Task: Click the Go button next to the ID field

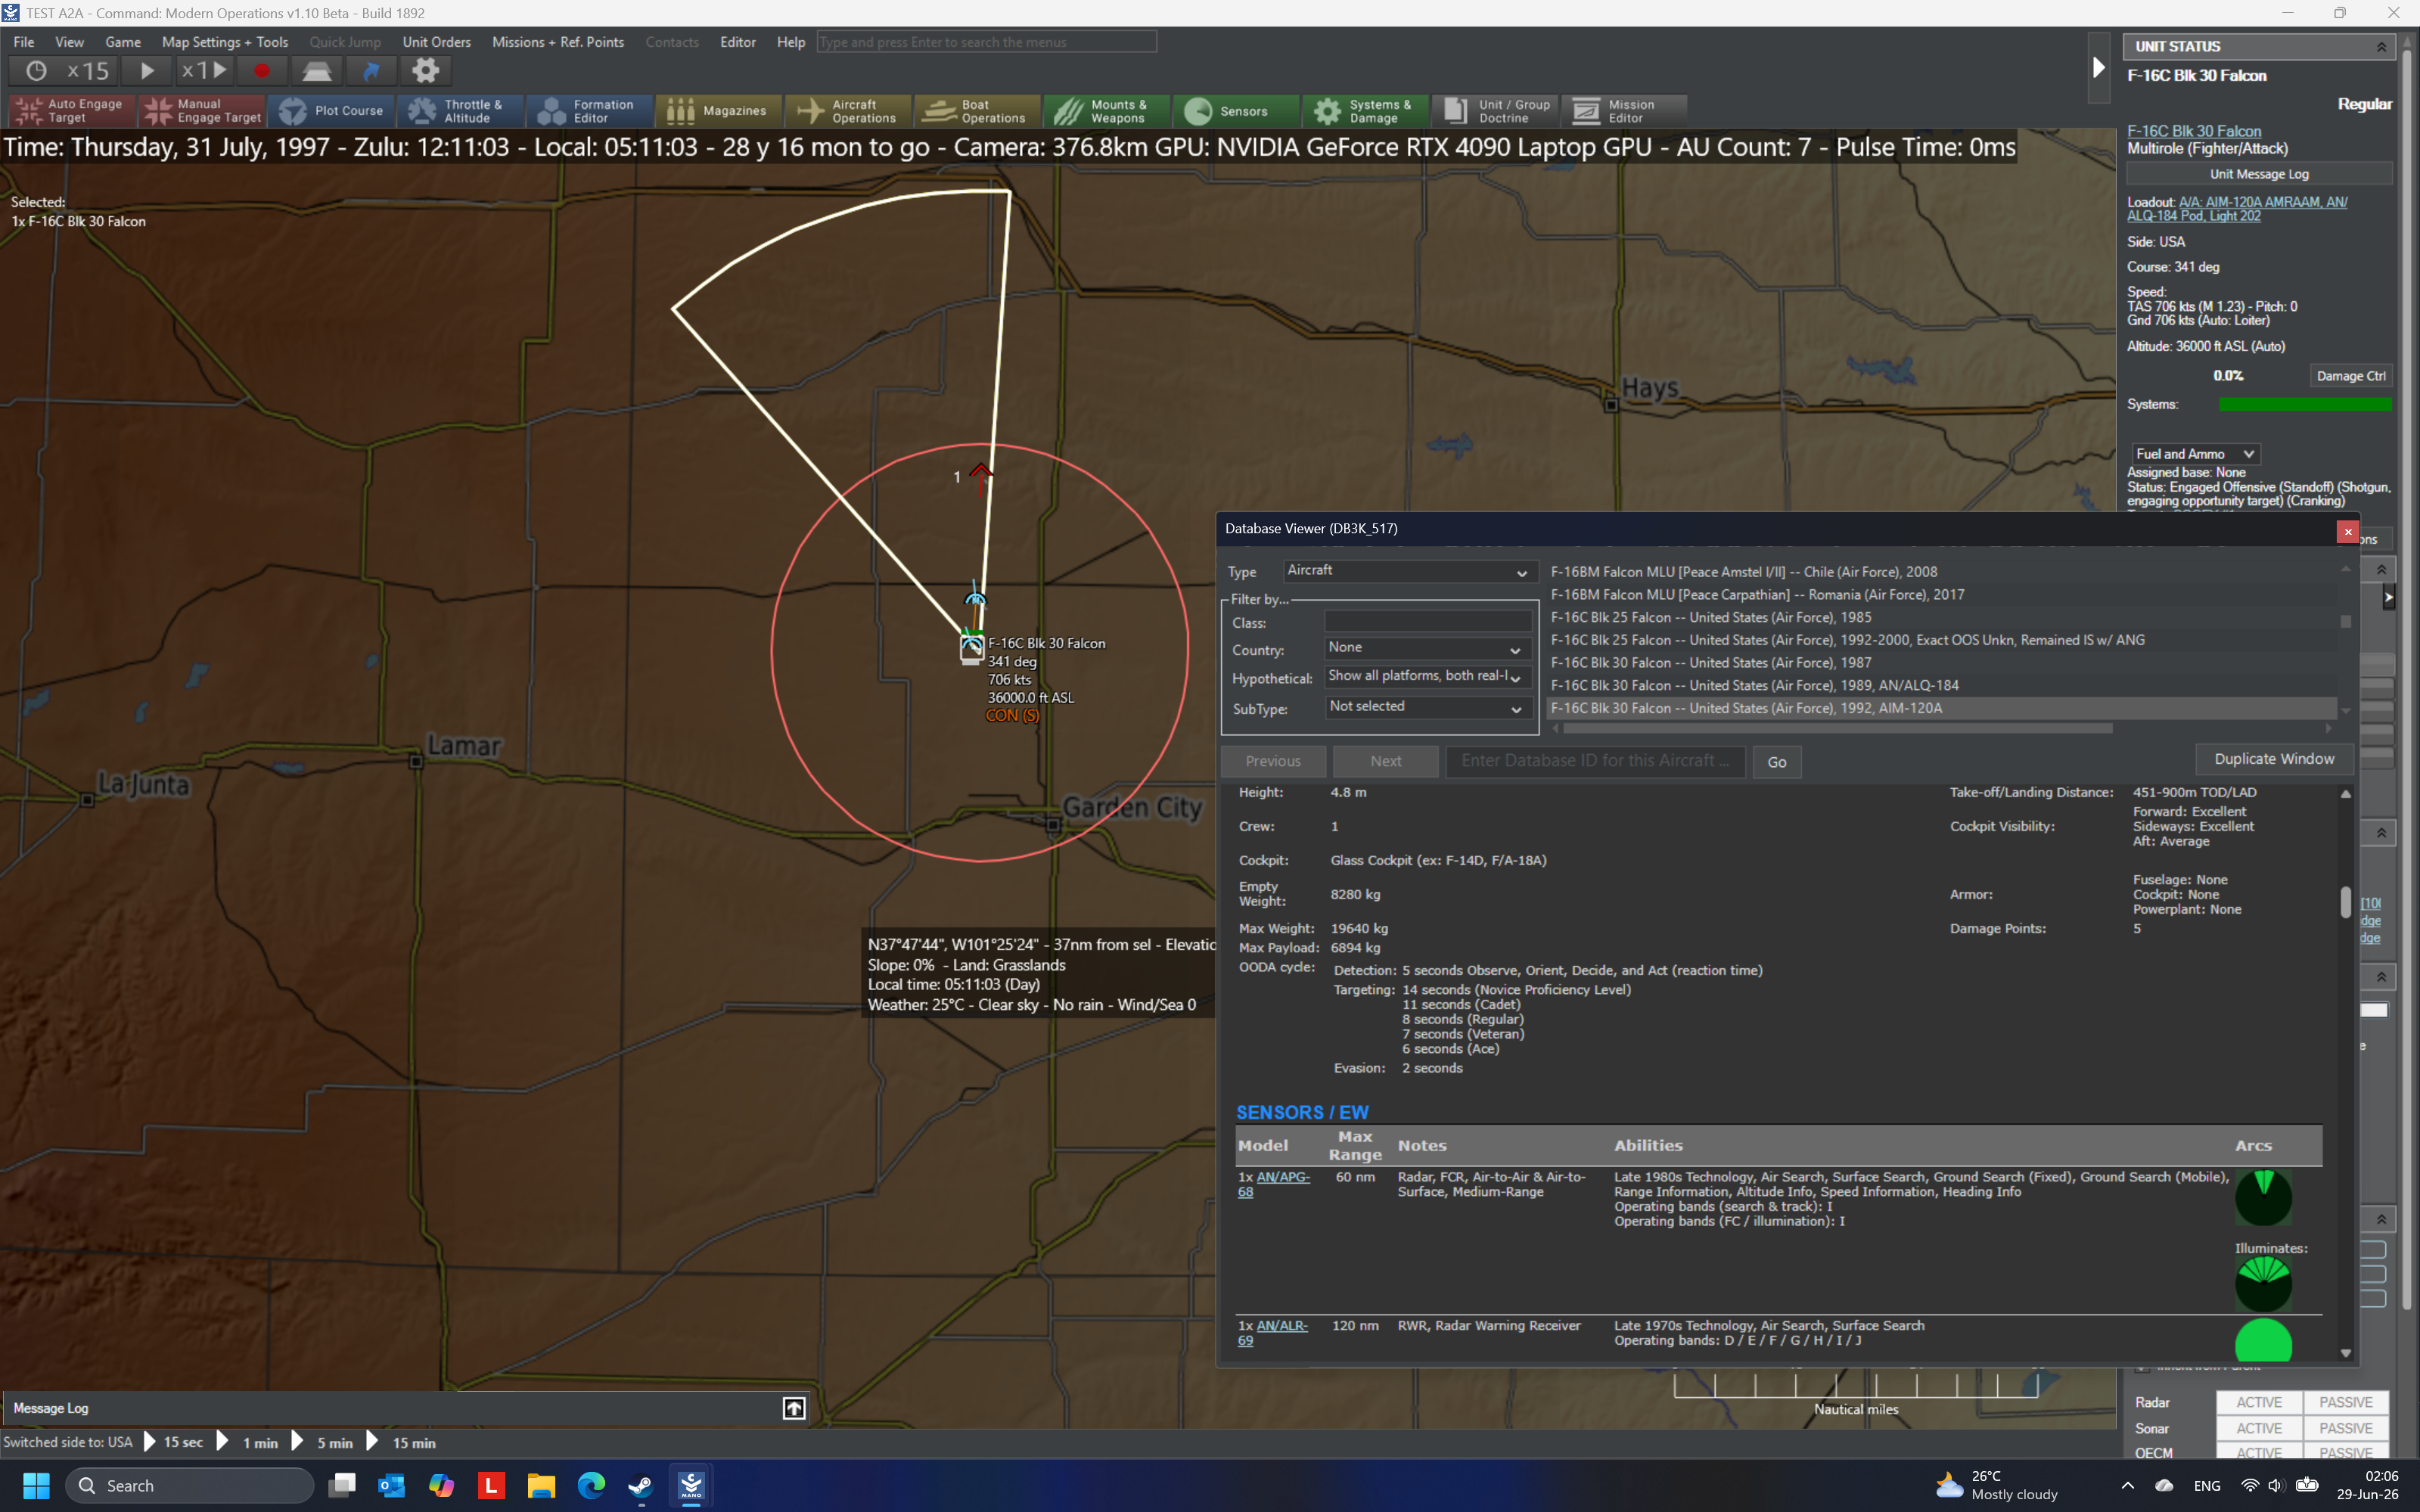Action: pyautogui.click(x=1776, y=762)
